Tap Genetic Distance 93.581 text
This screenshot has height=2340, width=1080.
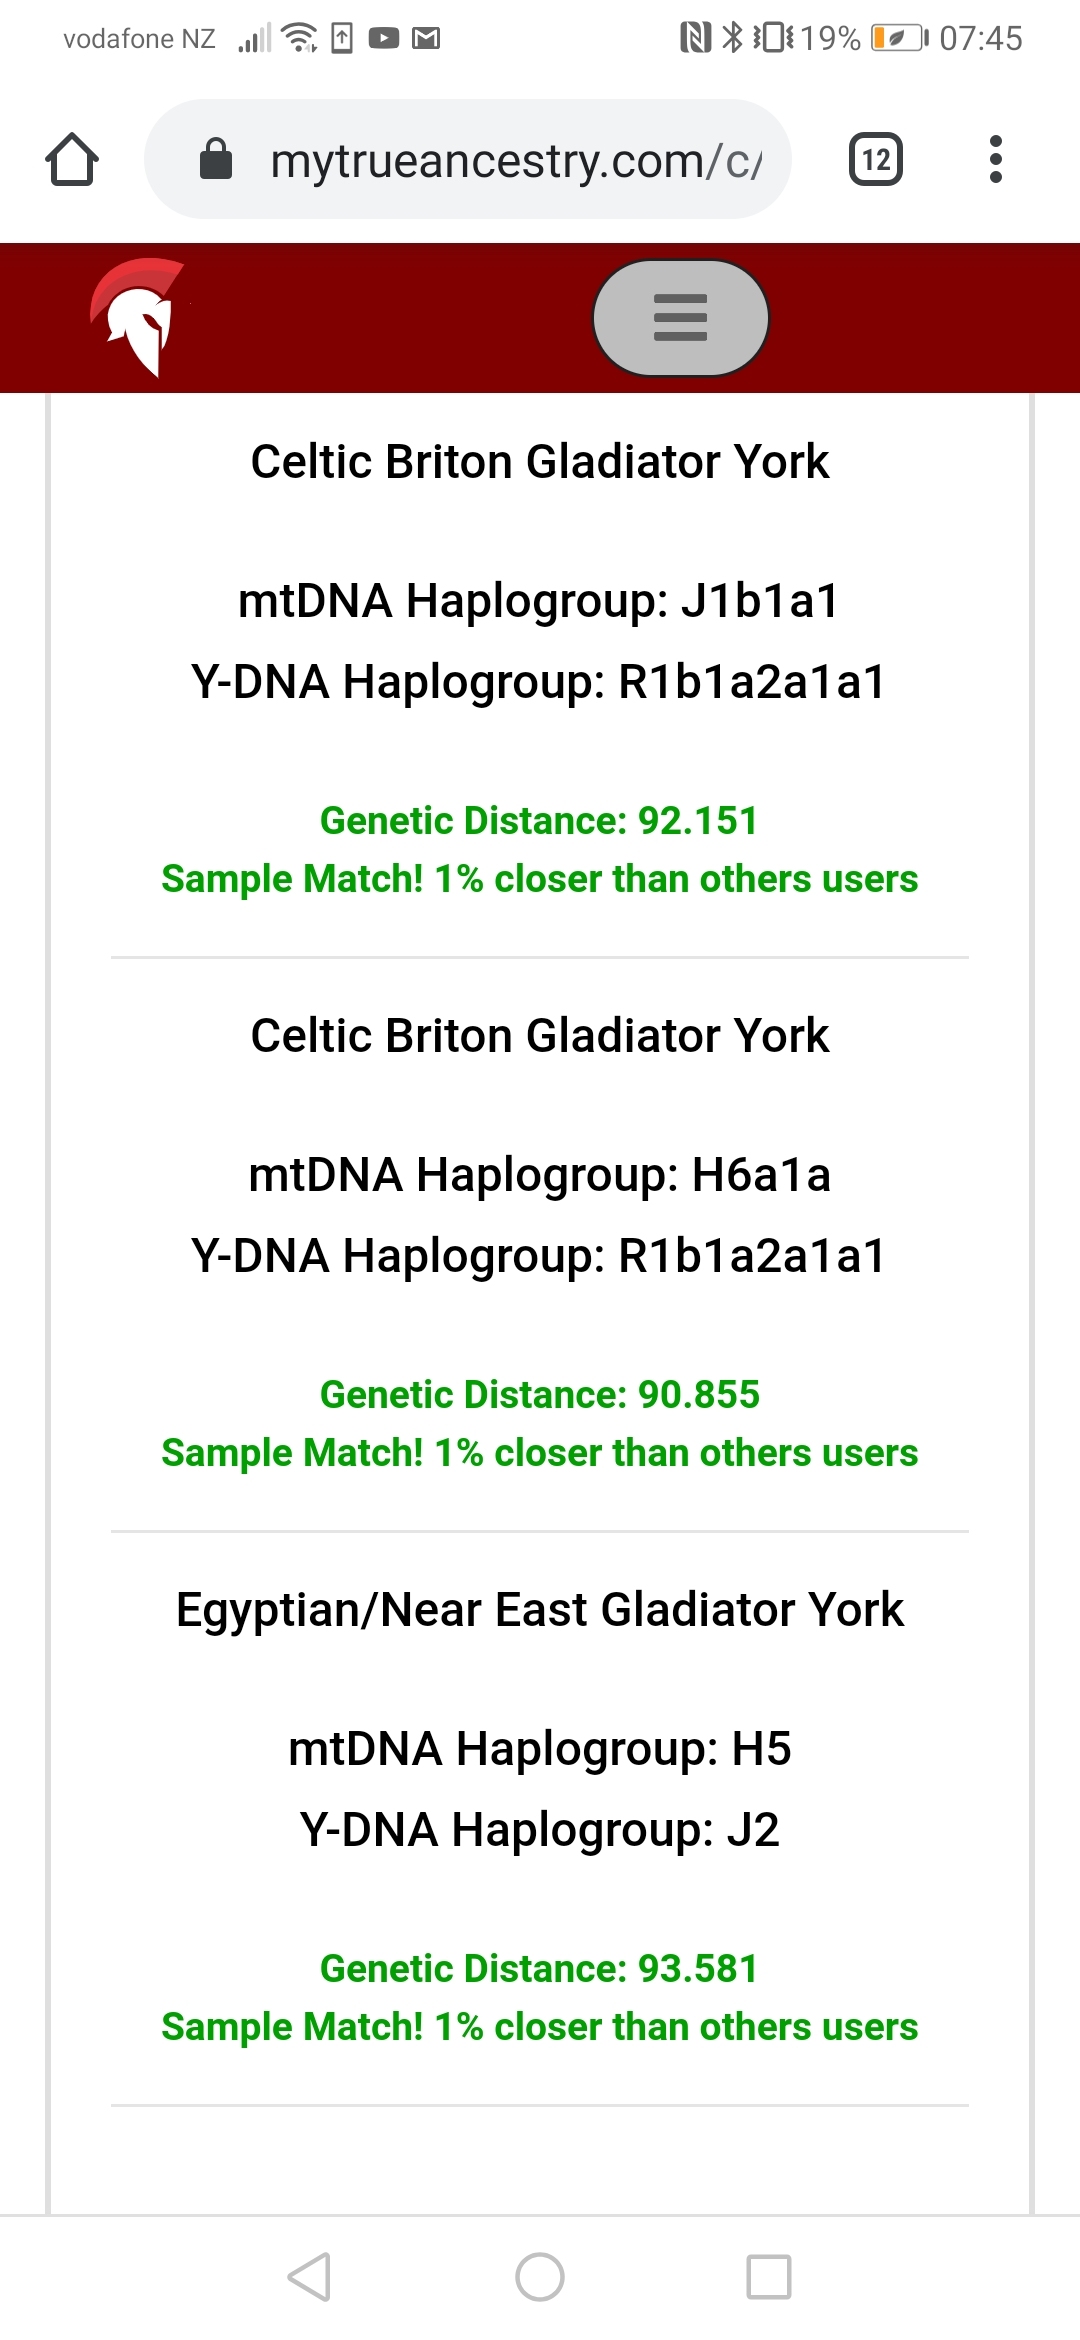point(540,1969)
